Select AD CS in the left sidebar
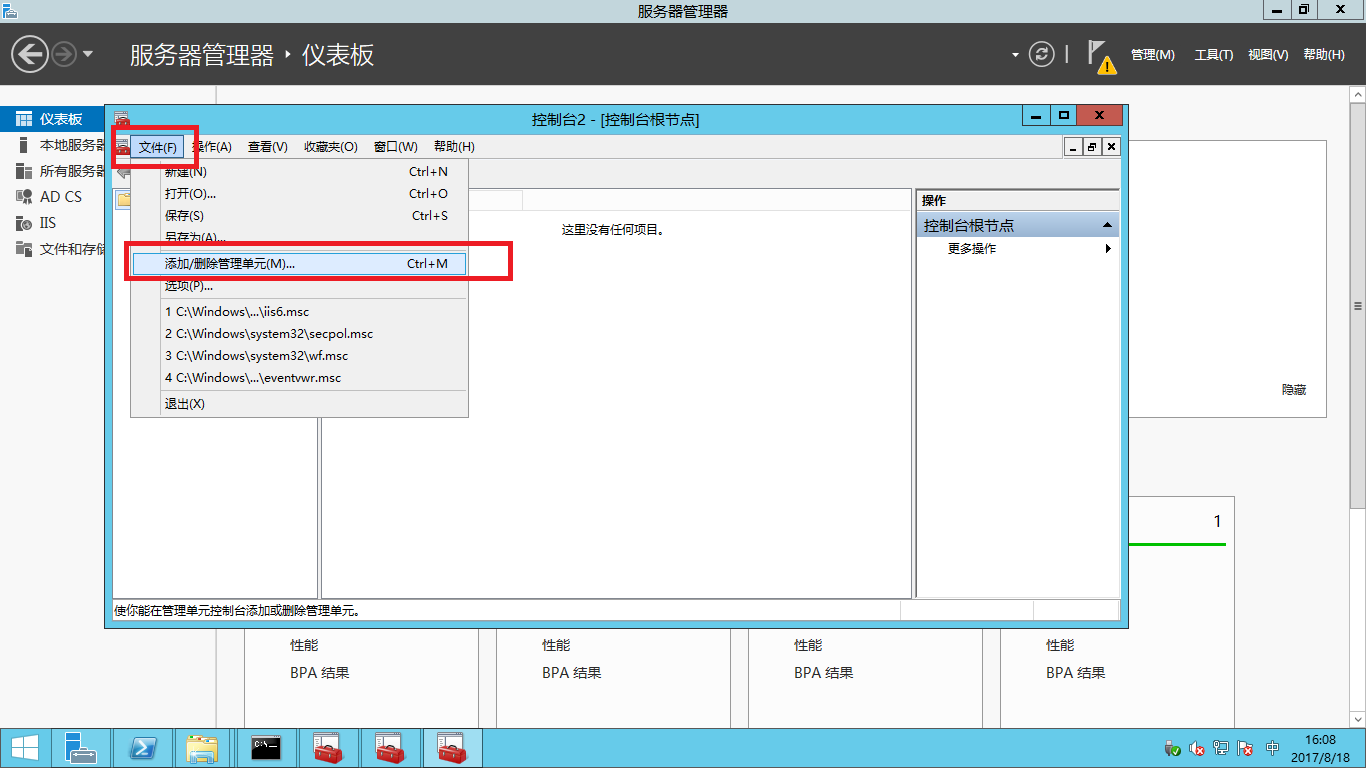Screen dimensions: 1366x768 click(x=60, y=197)
